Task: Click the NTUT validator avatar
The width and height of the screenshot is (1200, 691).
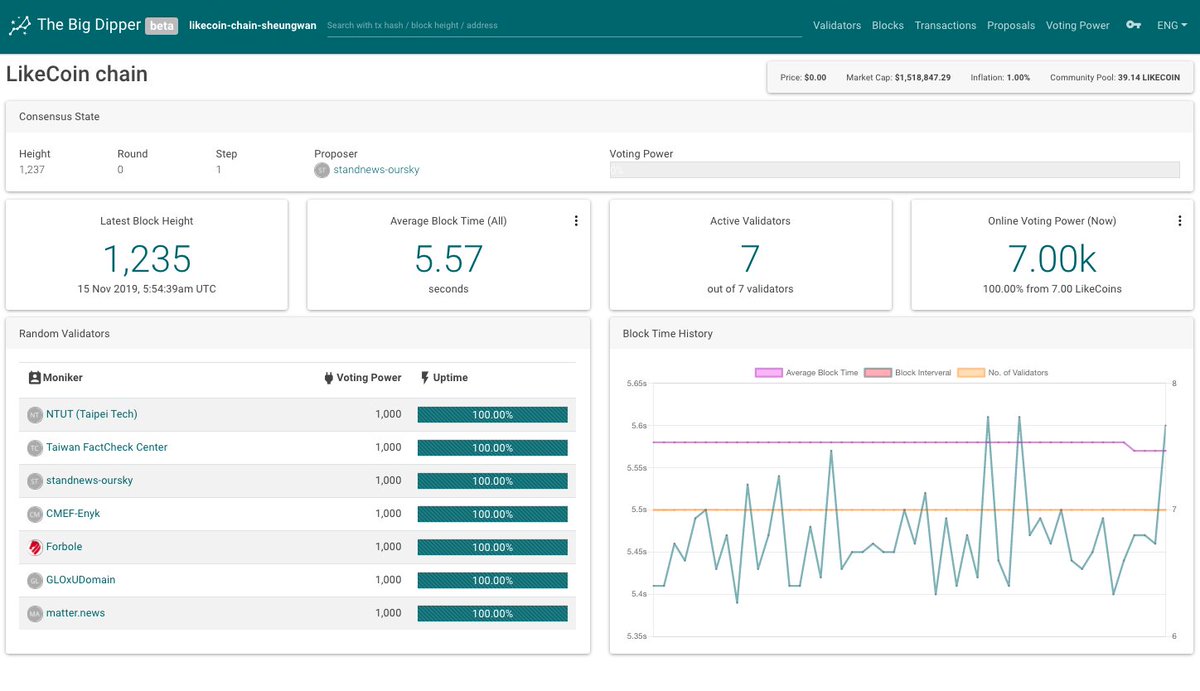Action: pyautogui.click(x=35, y=415)
